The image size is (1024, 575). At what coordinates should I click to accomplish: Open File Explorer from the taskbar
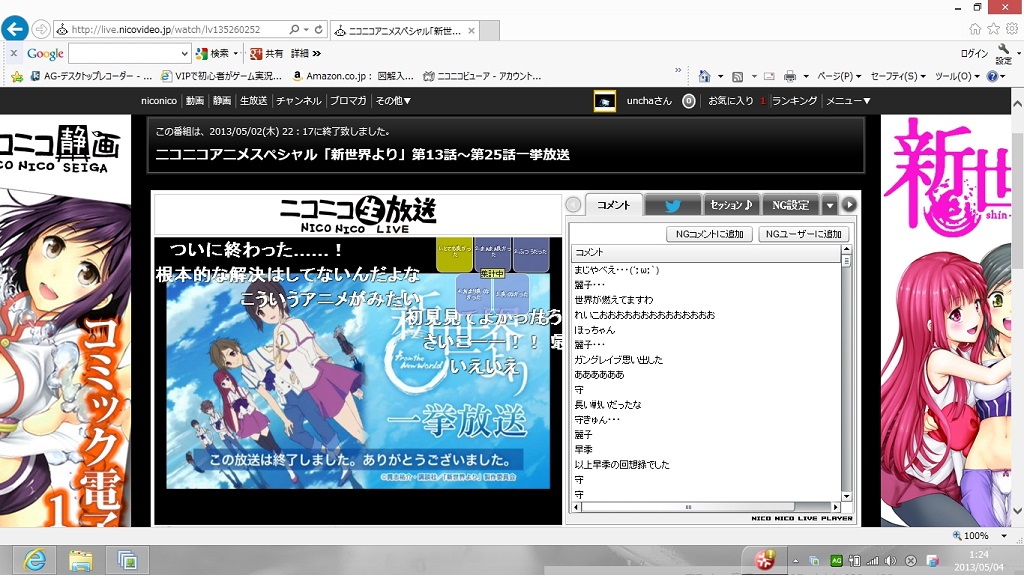pyautogui.click(x=81, y=561)
